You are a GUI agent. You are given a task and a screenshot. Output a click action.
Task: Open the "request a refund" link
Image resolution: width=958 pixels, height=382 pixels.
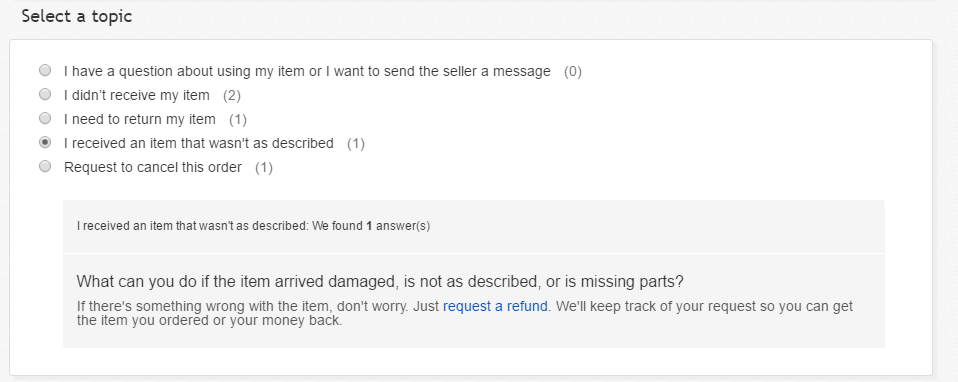coord(495,306)
